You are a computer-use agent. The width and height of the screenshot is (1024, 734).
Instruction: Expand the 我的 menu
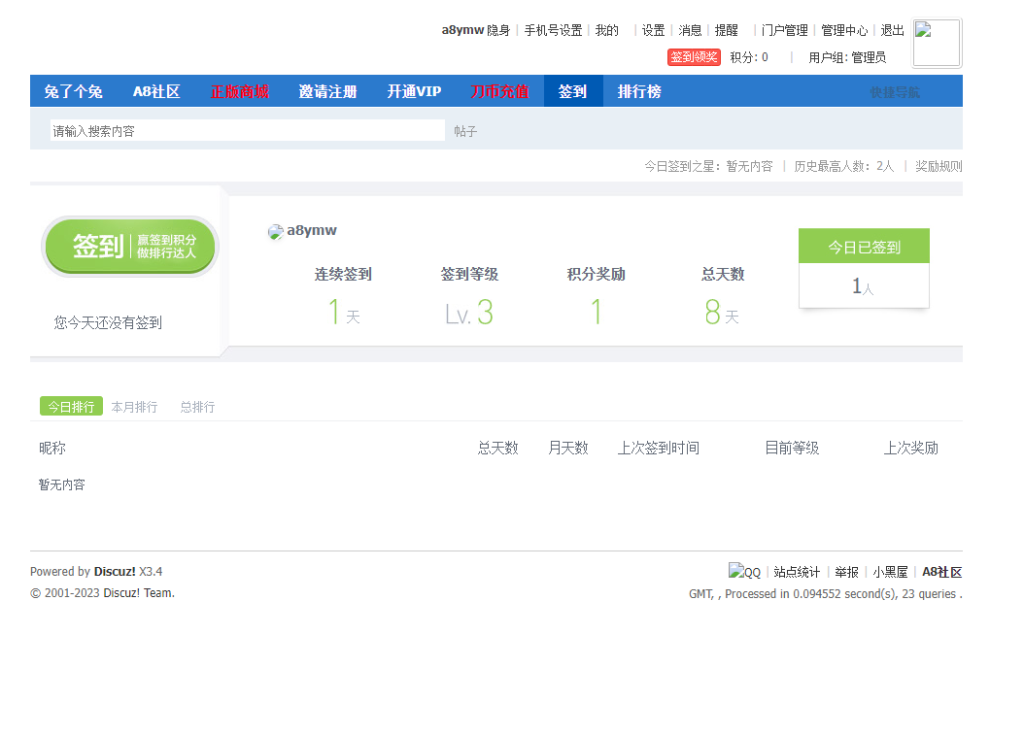[x=607, y=30]
